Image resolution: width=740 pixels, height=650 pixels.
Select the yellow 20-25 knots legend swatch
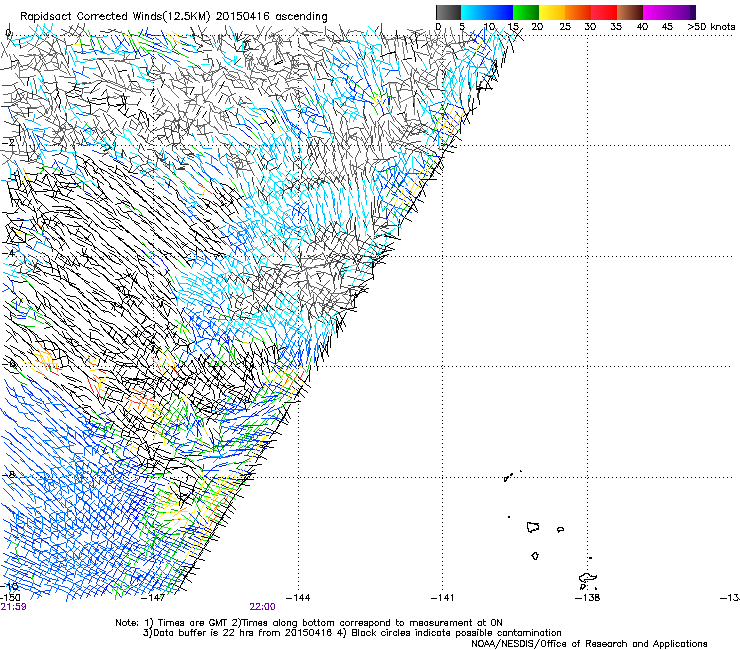[x=552, y=12]
